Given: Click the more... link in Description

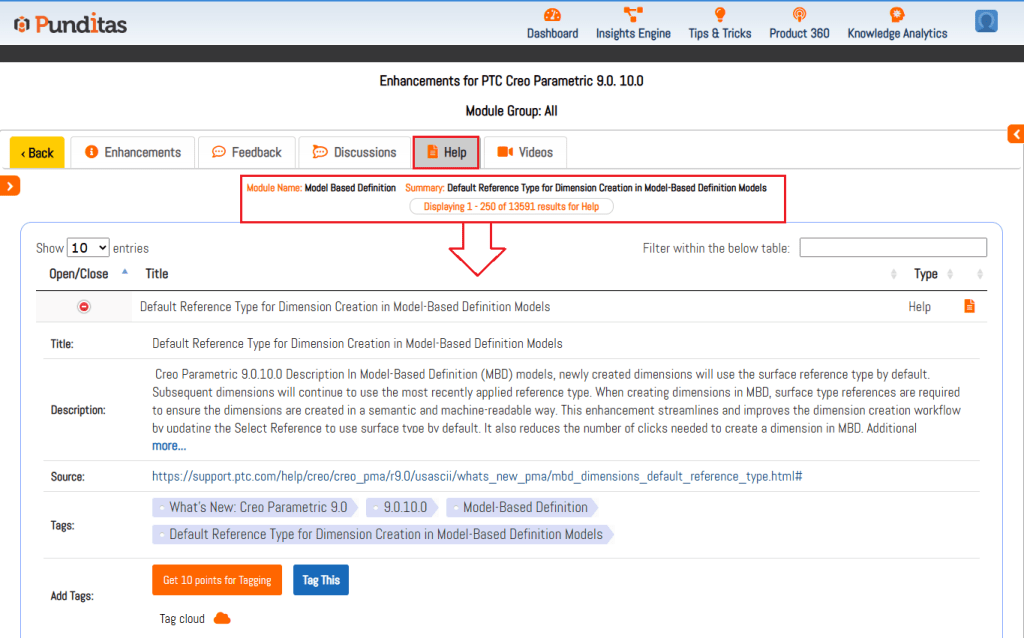Looking at the screenshot, I should [x=169, y=446].
